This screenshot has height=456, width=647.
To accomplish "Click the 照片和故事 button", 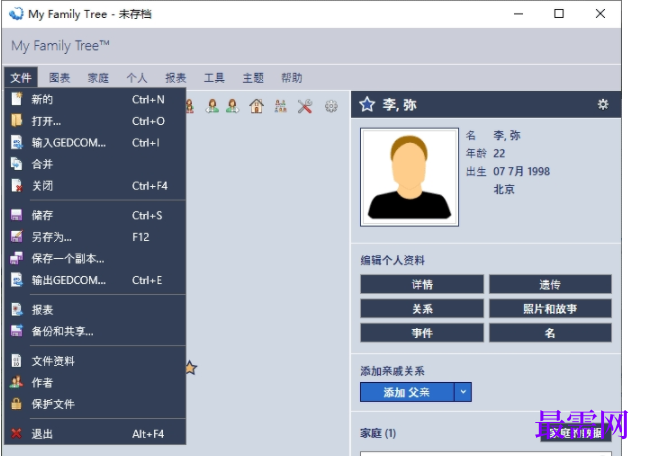I will pyautogui.click(x=550, y=308).
